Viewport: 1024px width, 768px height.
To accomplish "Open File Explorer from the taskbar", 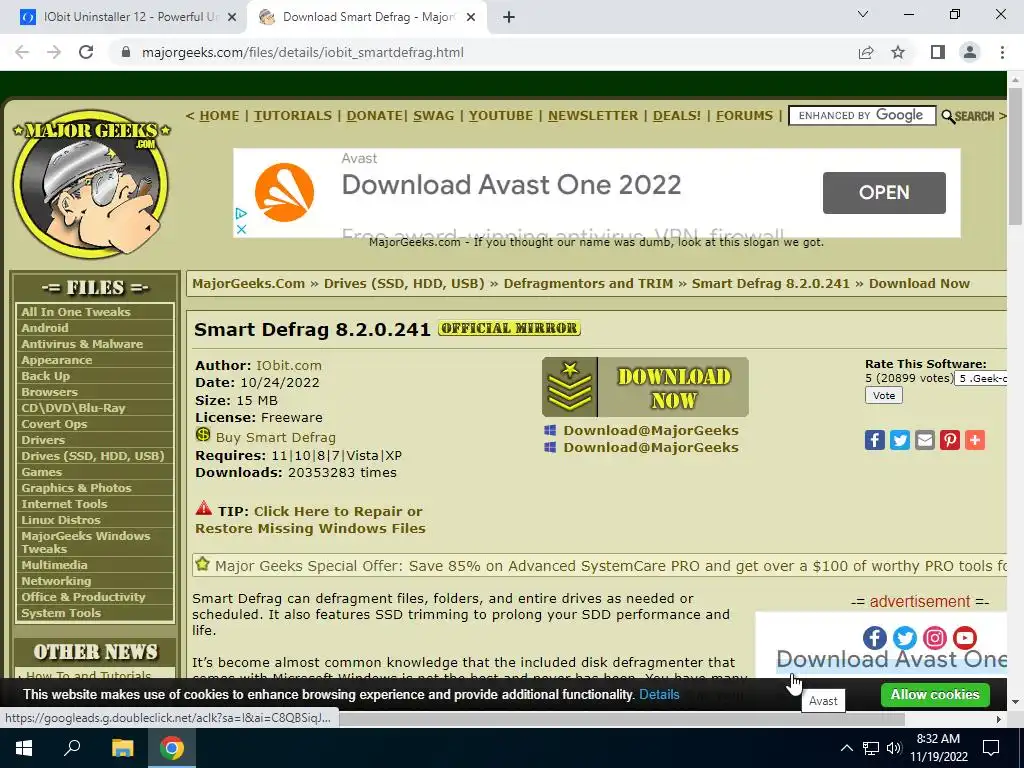I will 122,748.
